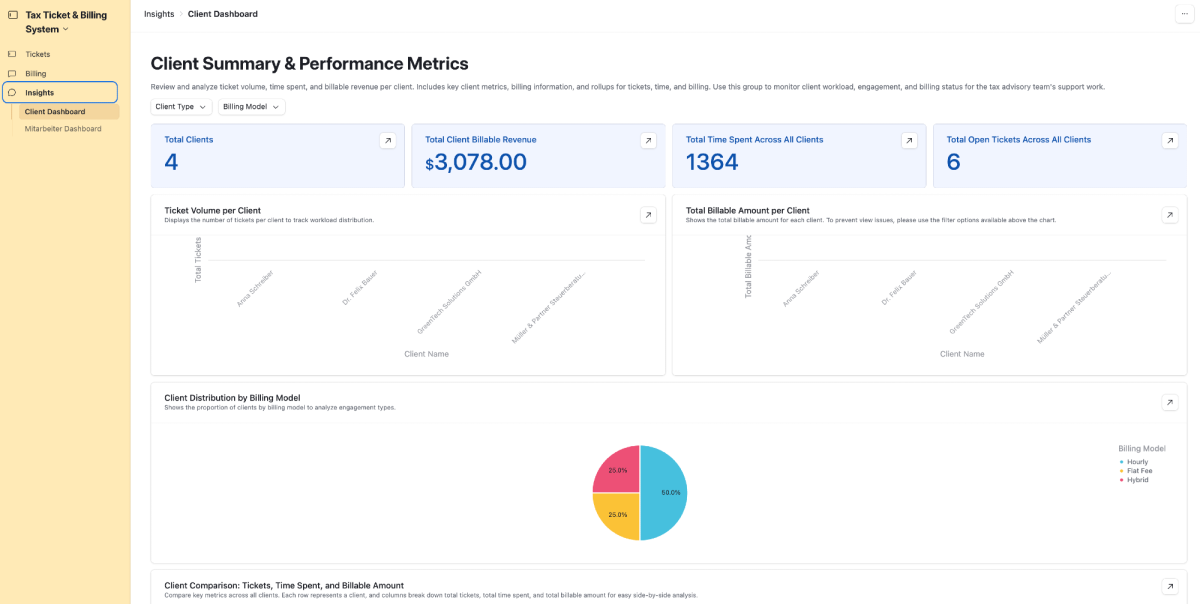Screen dimensions: 1200x604
Task: Open Ticket Volume per Client chart fullscreen
Action: pos(648,215)
